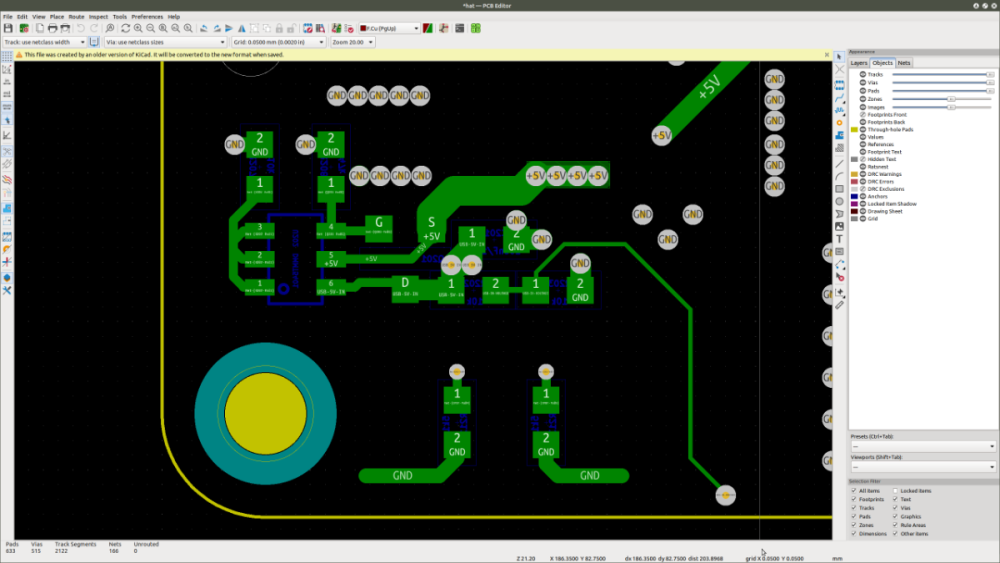The image size is (1000, 563).
Task: Select the Draw circle tool
Action: coord(839,201)
